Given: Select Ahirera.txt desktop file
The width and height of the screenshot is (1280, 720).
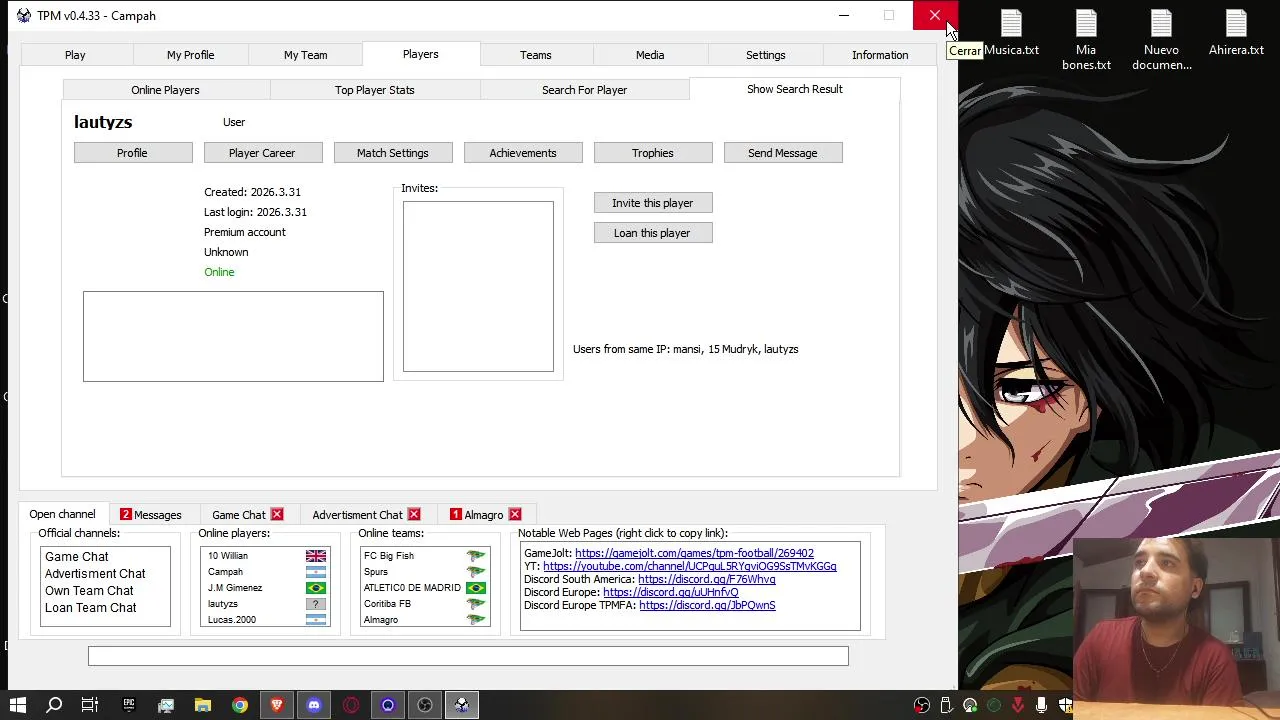Looking at the screenshot, I should (1236, 33).
